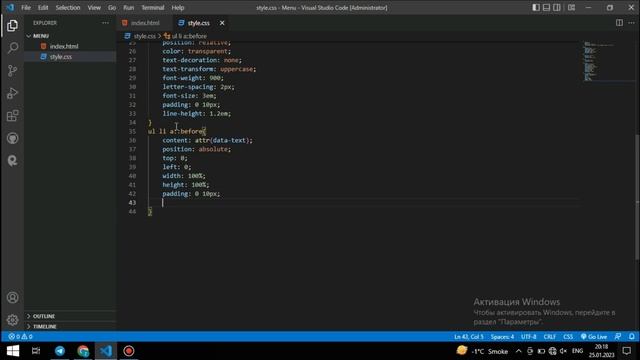Place cursor on 'position: absolute;' line

196,149
